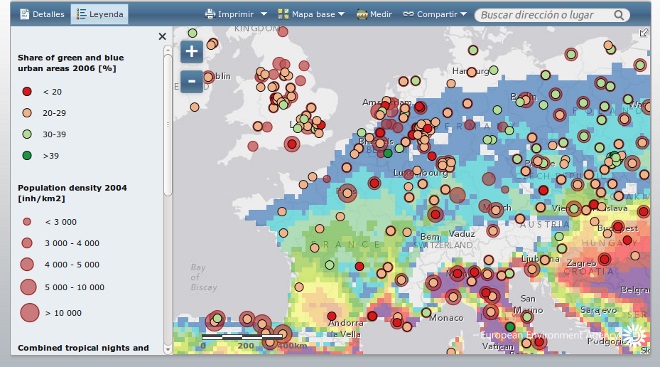The width and height of the screenshot is (660, 367).
Task: Zoom in with the plus button
Action: tap(192, 51)
